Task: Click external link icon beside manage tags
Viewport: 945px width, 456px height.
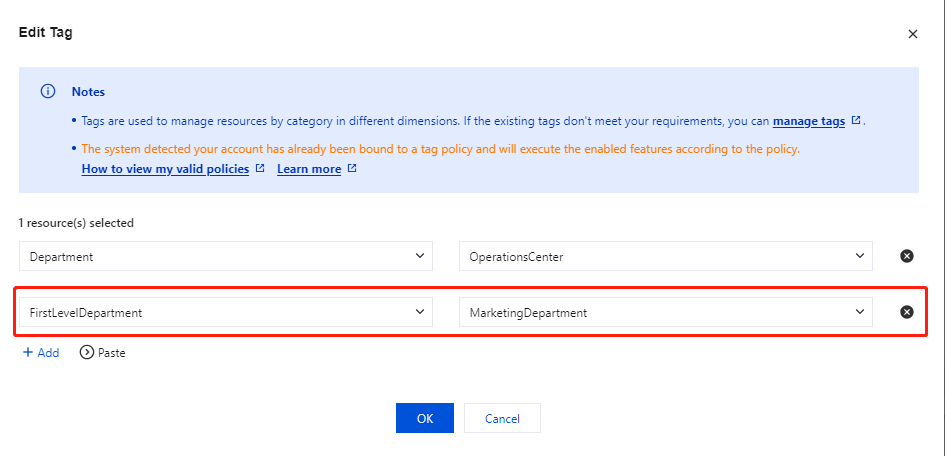Action: (x=856, y=121)
